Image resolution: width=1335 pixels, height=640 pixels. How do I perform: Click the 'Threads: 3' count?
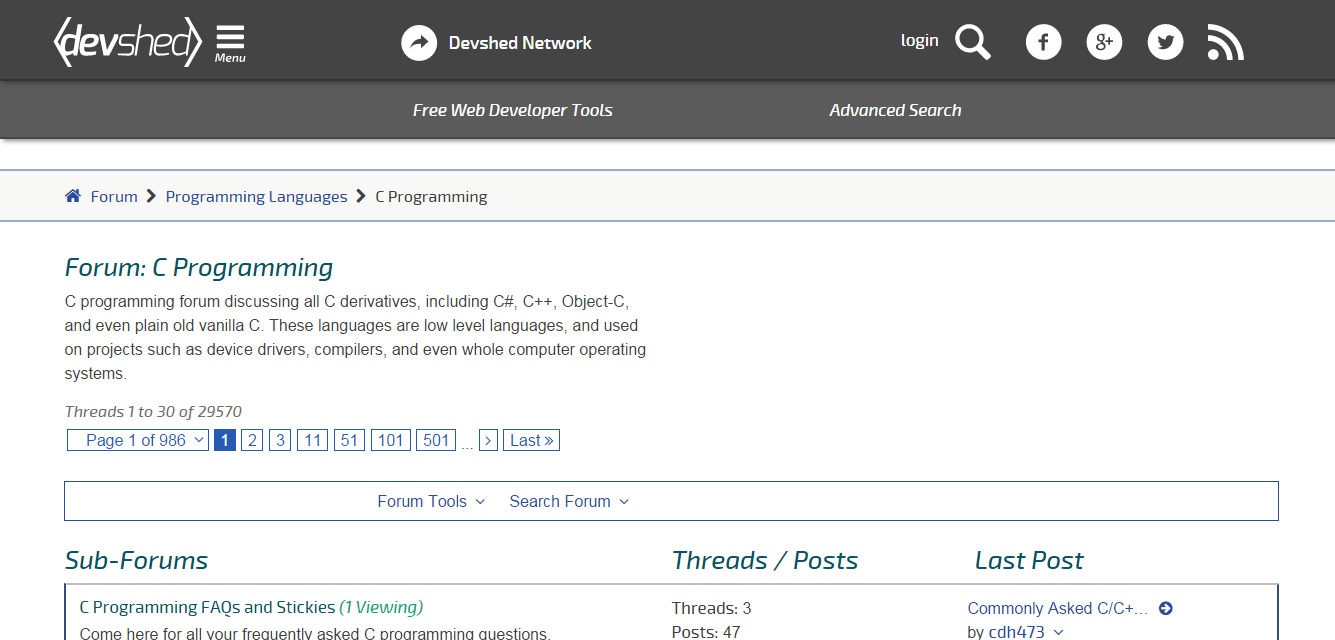711,608
